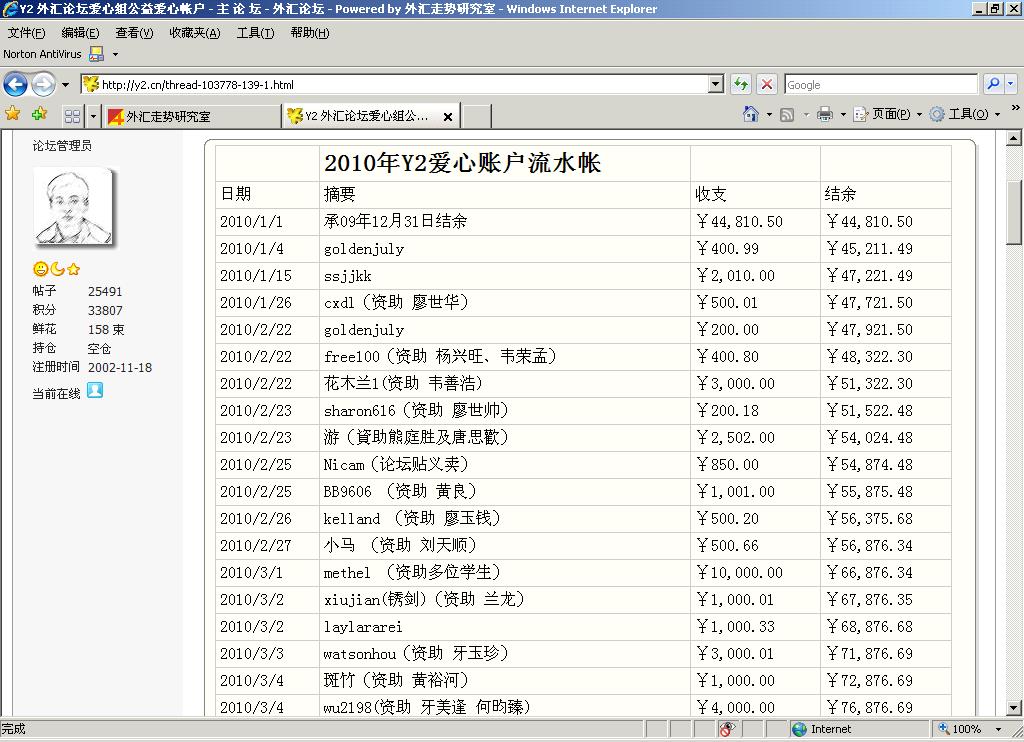
Task: Open the Print options dropdown arrow
Action: (x=843, y=115)
